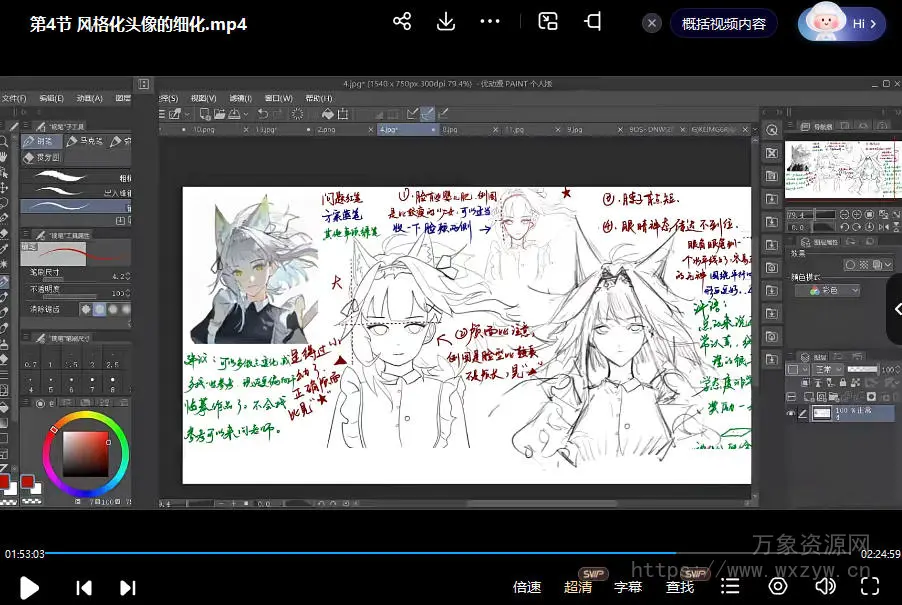Skip to the next video
The image size is (902, 605).
click(128, 588)
